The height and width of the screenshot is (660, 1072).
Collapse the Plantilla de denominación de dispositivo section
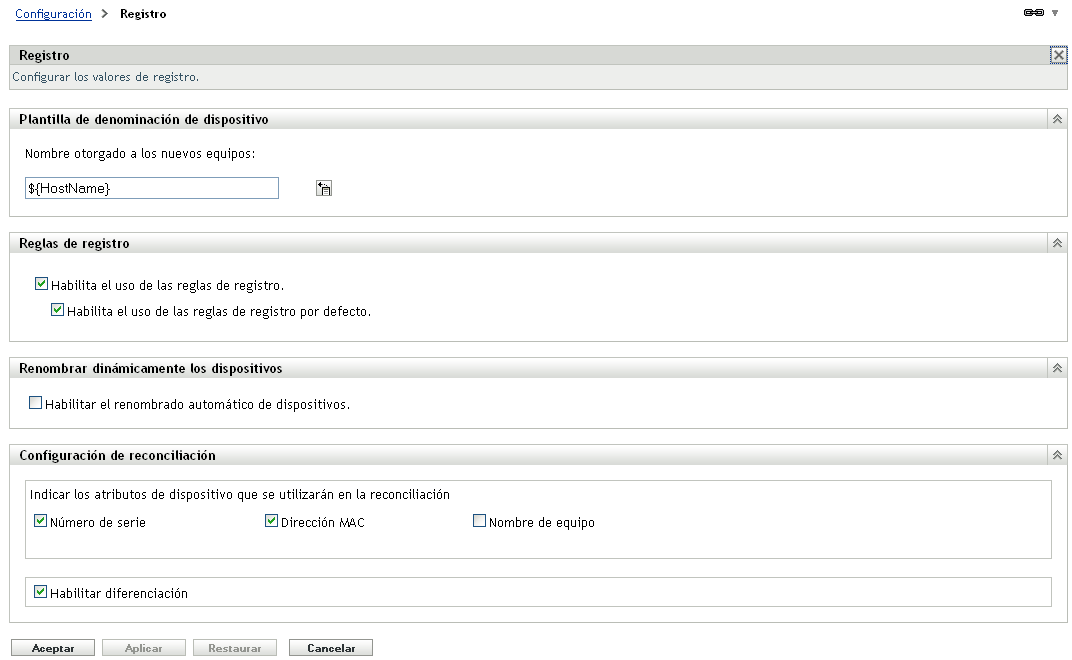1057,119
